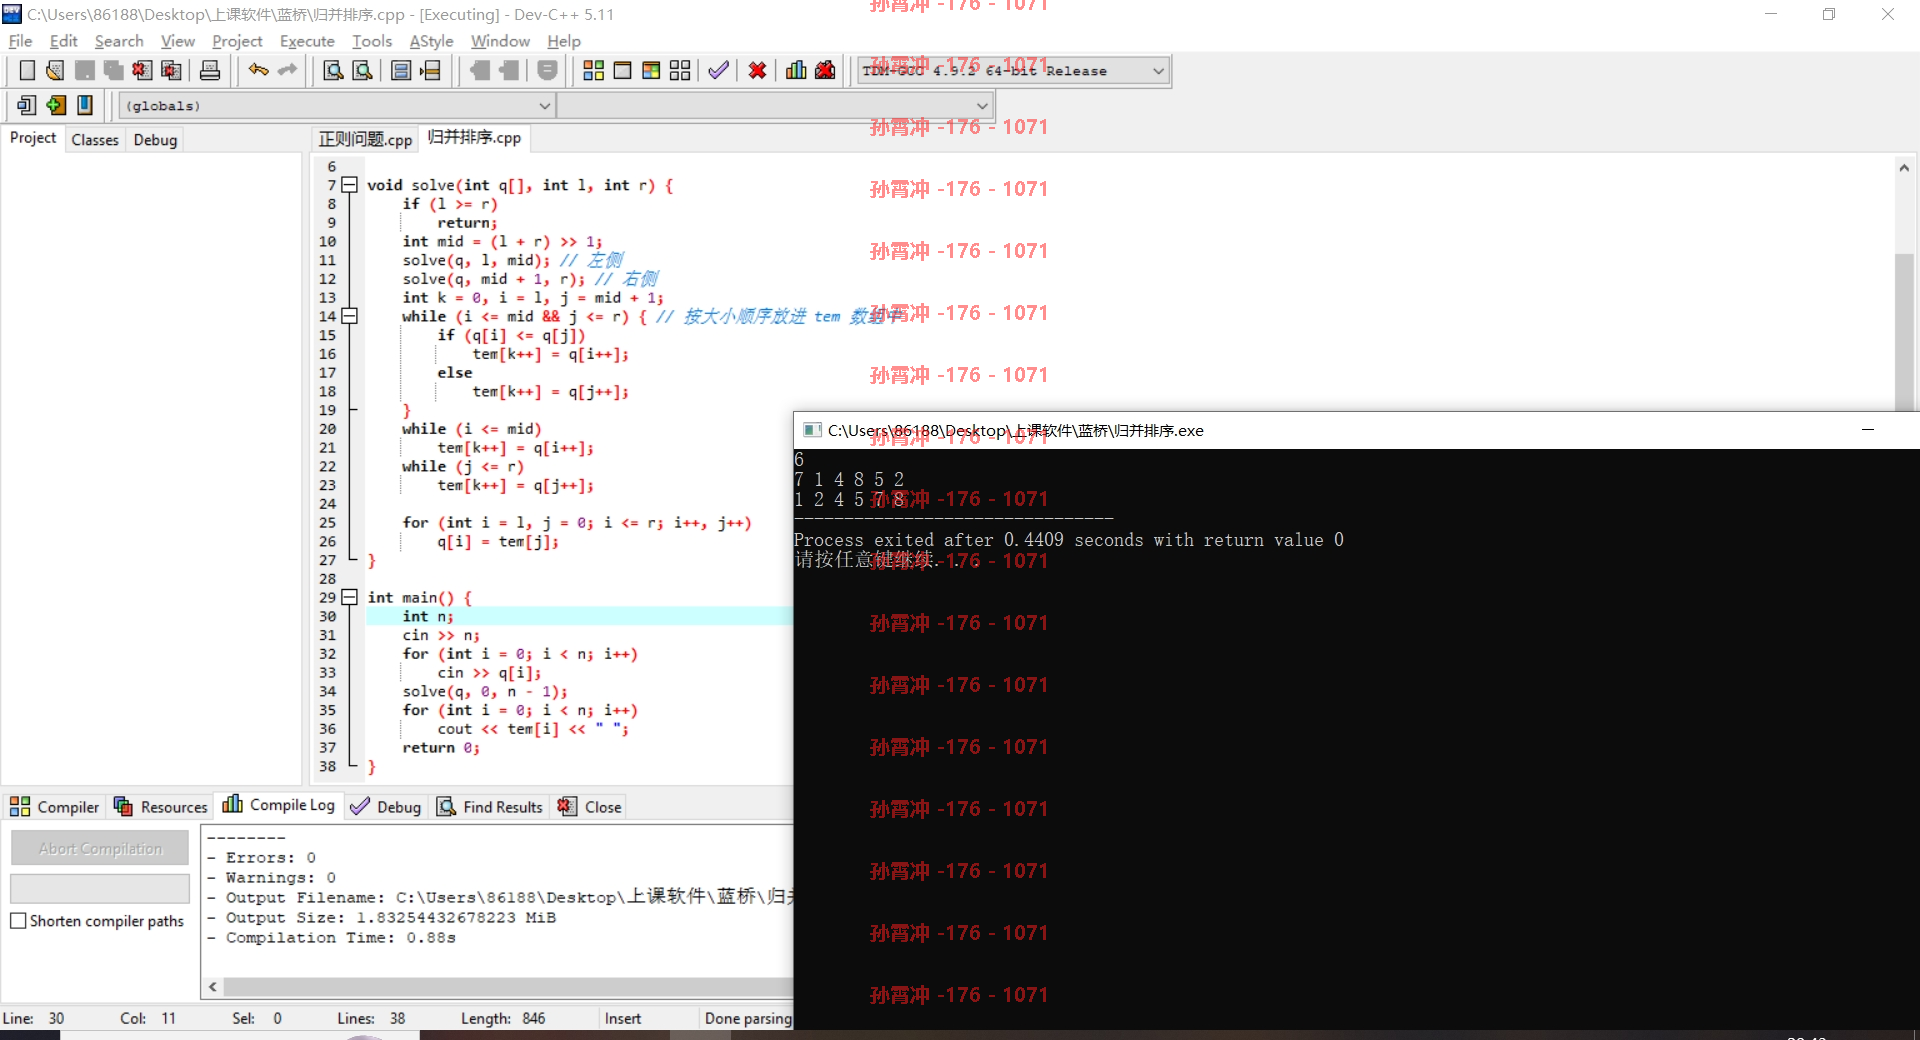Click the Save file toolbar icon

point(84,70)
